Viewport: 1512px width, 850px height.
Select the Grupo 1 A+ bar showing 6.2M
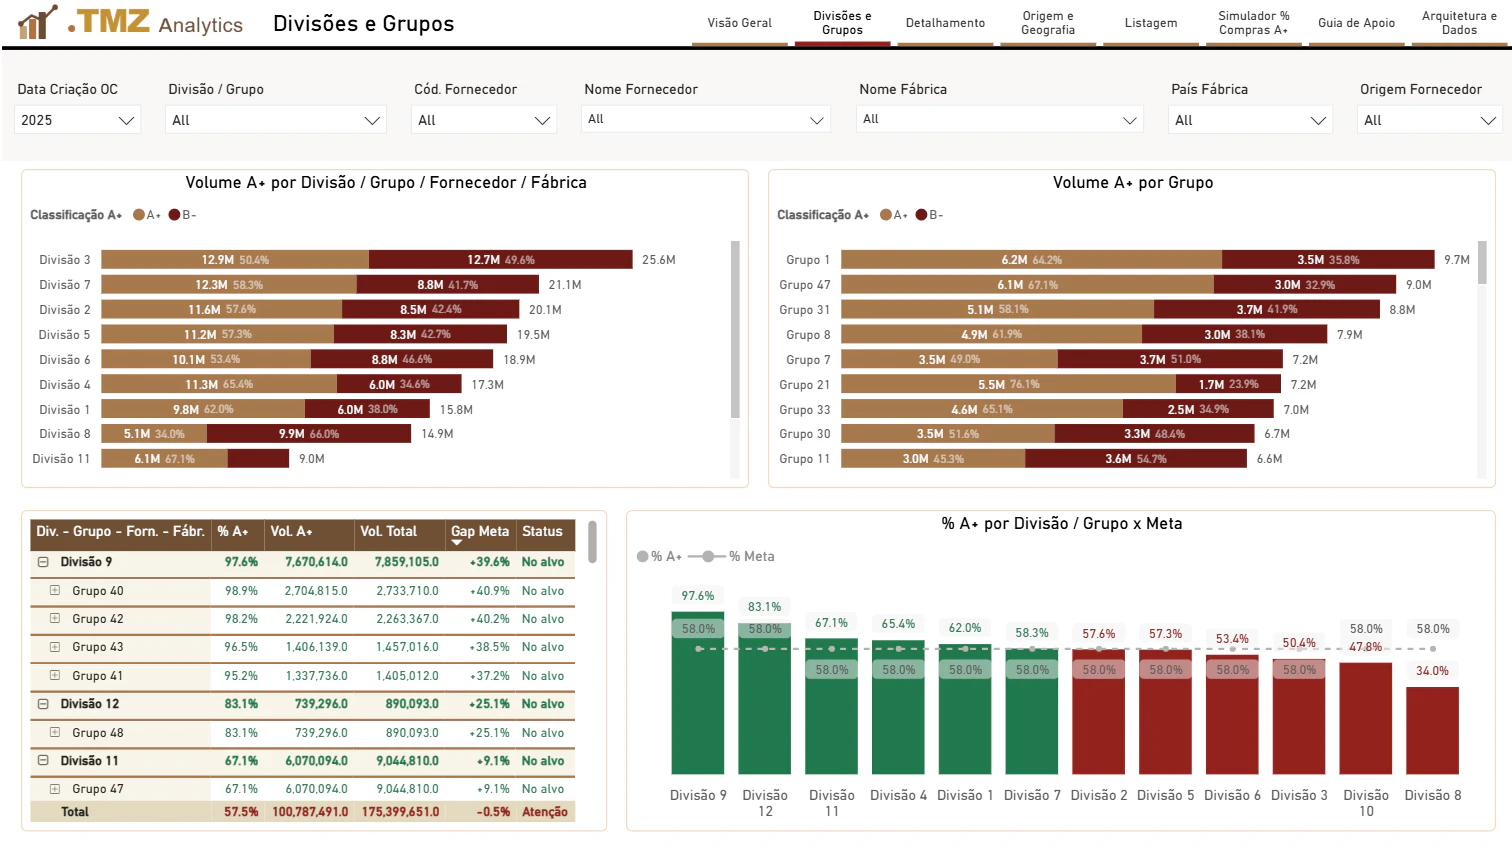click(x=1031, y=260)
